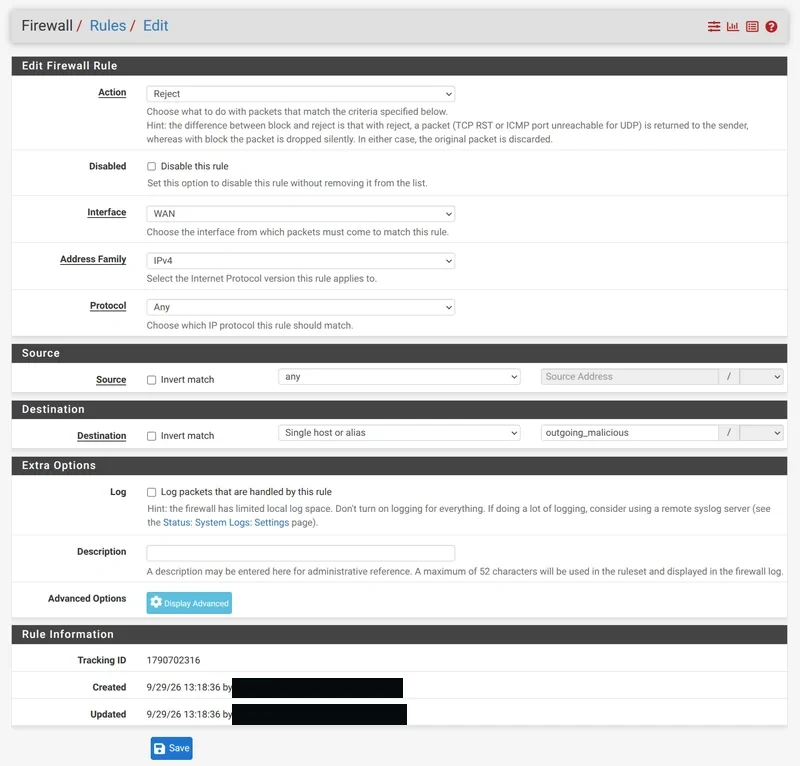Image resolution: width=800 pixels, height=766 pixels.
Task: Open the Source subnet mask dropdown
Action: (761, 377)
